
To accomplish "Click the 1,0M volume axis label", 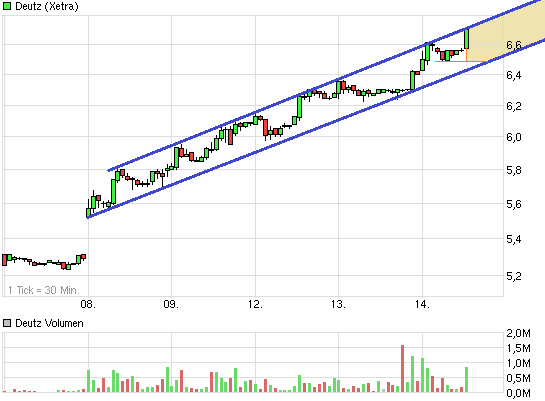I will point(518,363).
